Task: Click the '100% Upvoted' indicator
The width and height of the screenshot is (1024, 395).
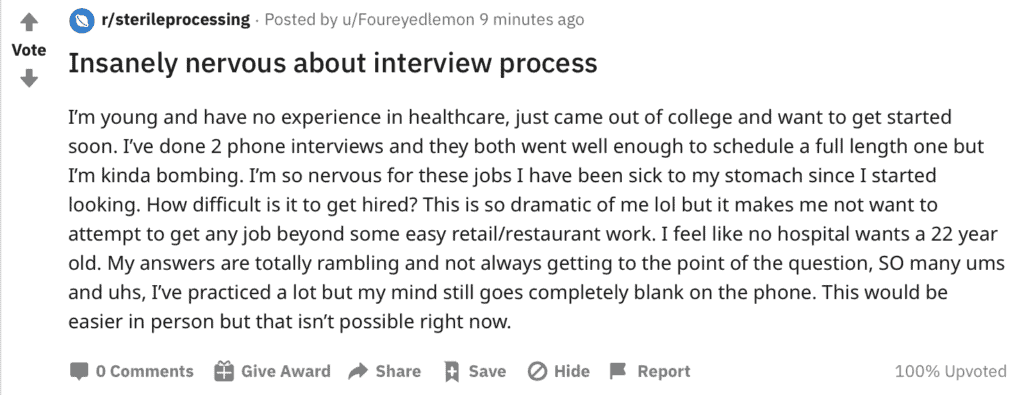Action: coord(950,371)
